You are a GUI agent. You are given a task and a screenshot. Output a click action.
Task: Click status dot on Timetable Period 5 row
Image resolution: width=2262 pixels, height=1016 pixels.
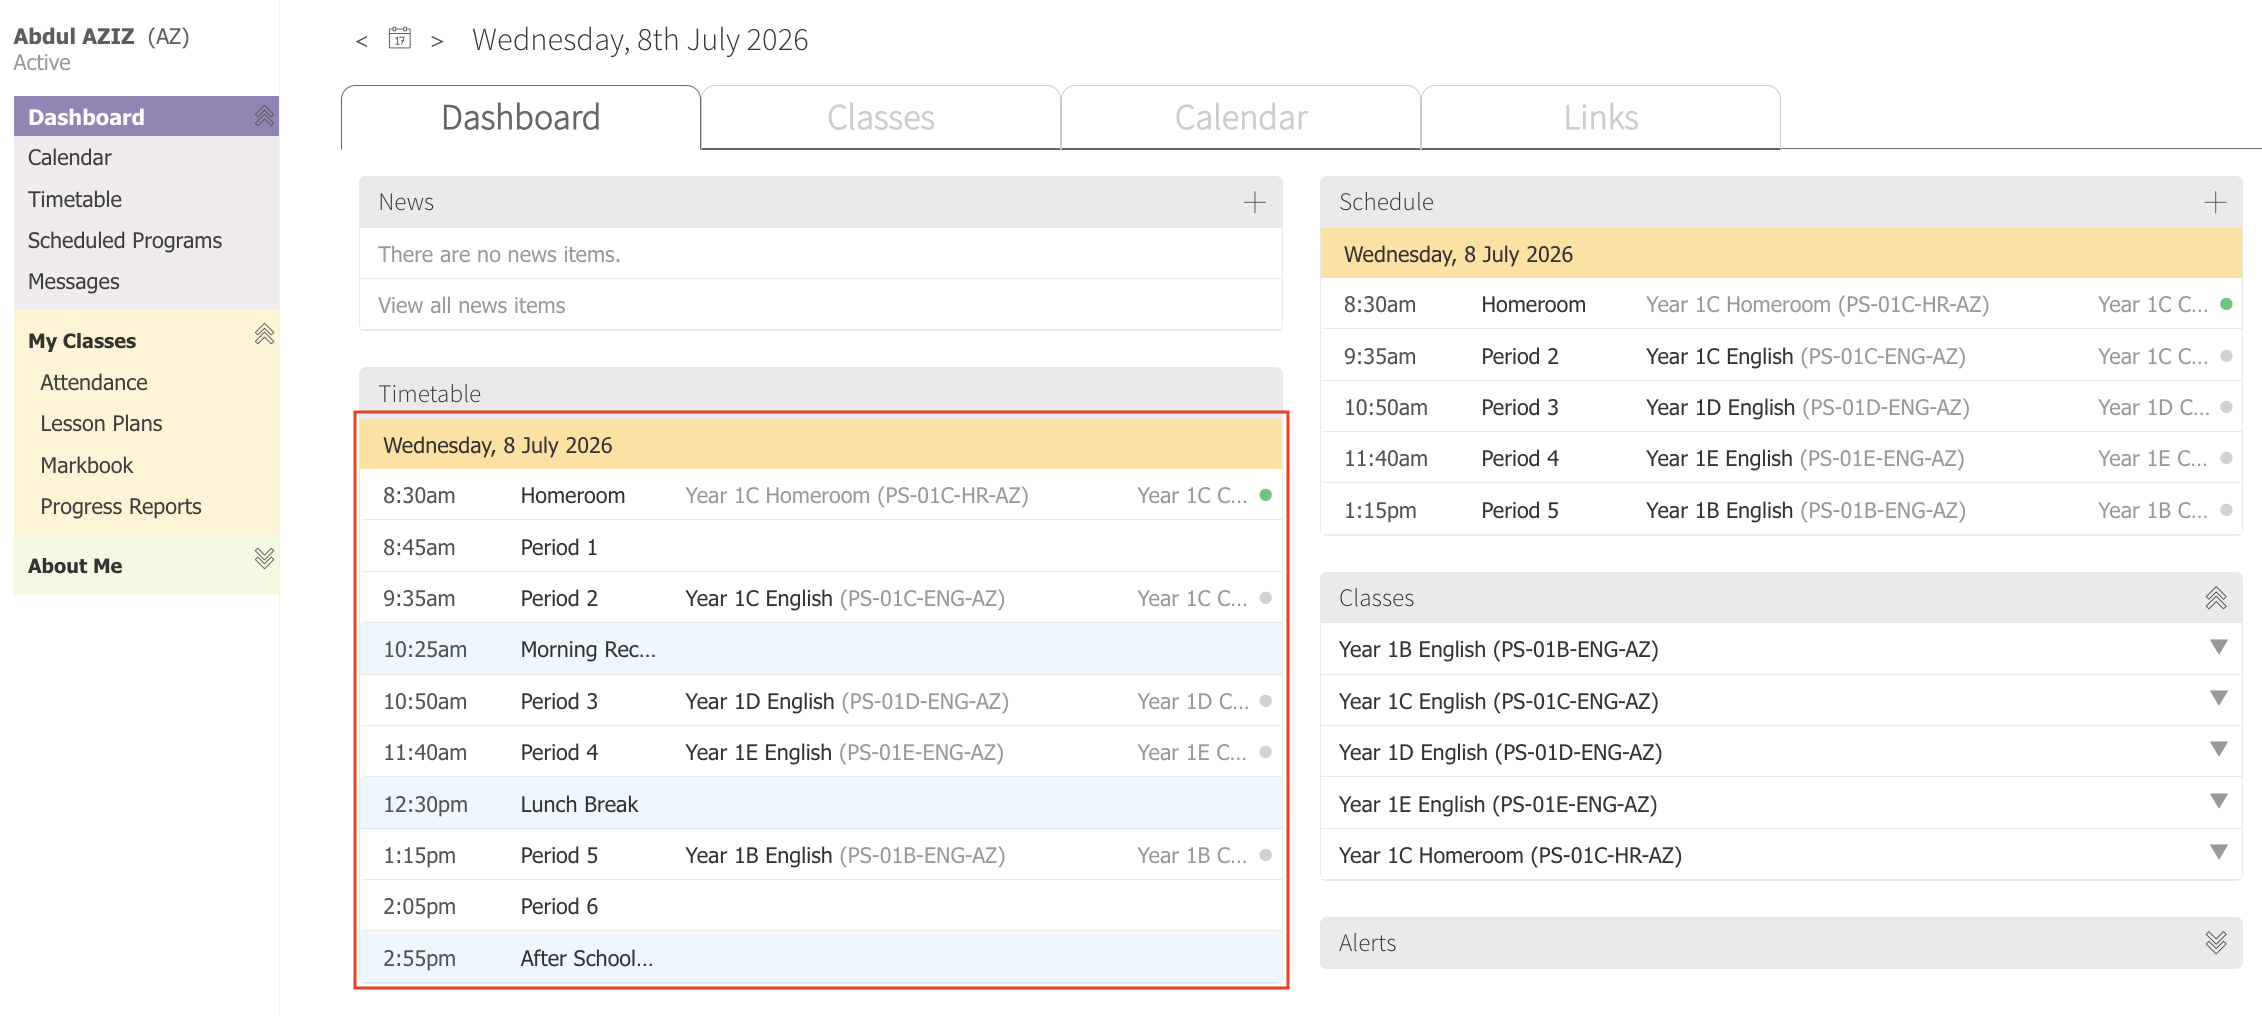1265,855
